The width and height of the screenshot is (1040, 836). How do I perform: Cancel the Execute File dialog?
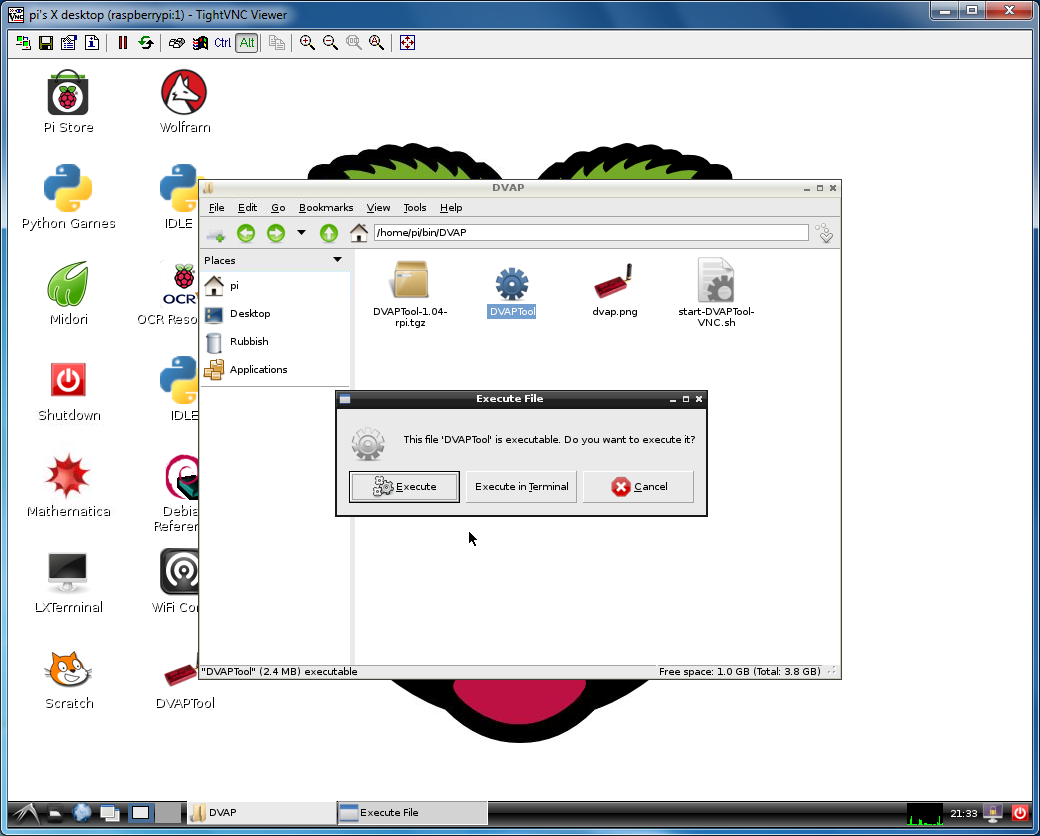638,487
